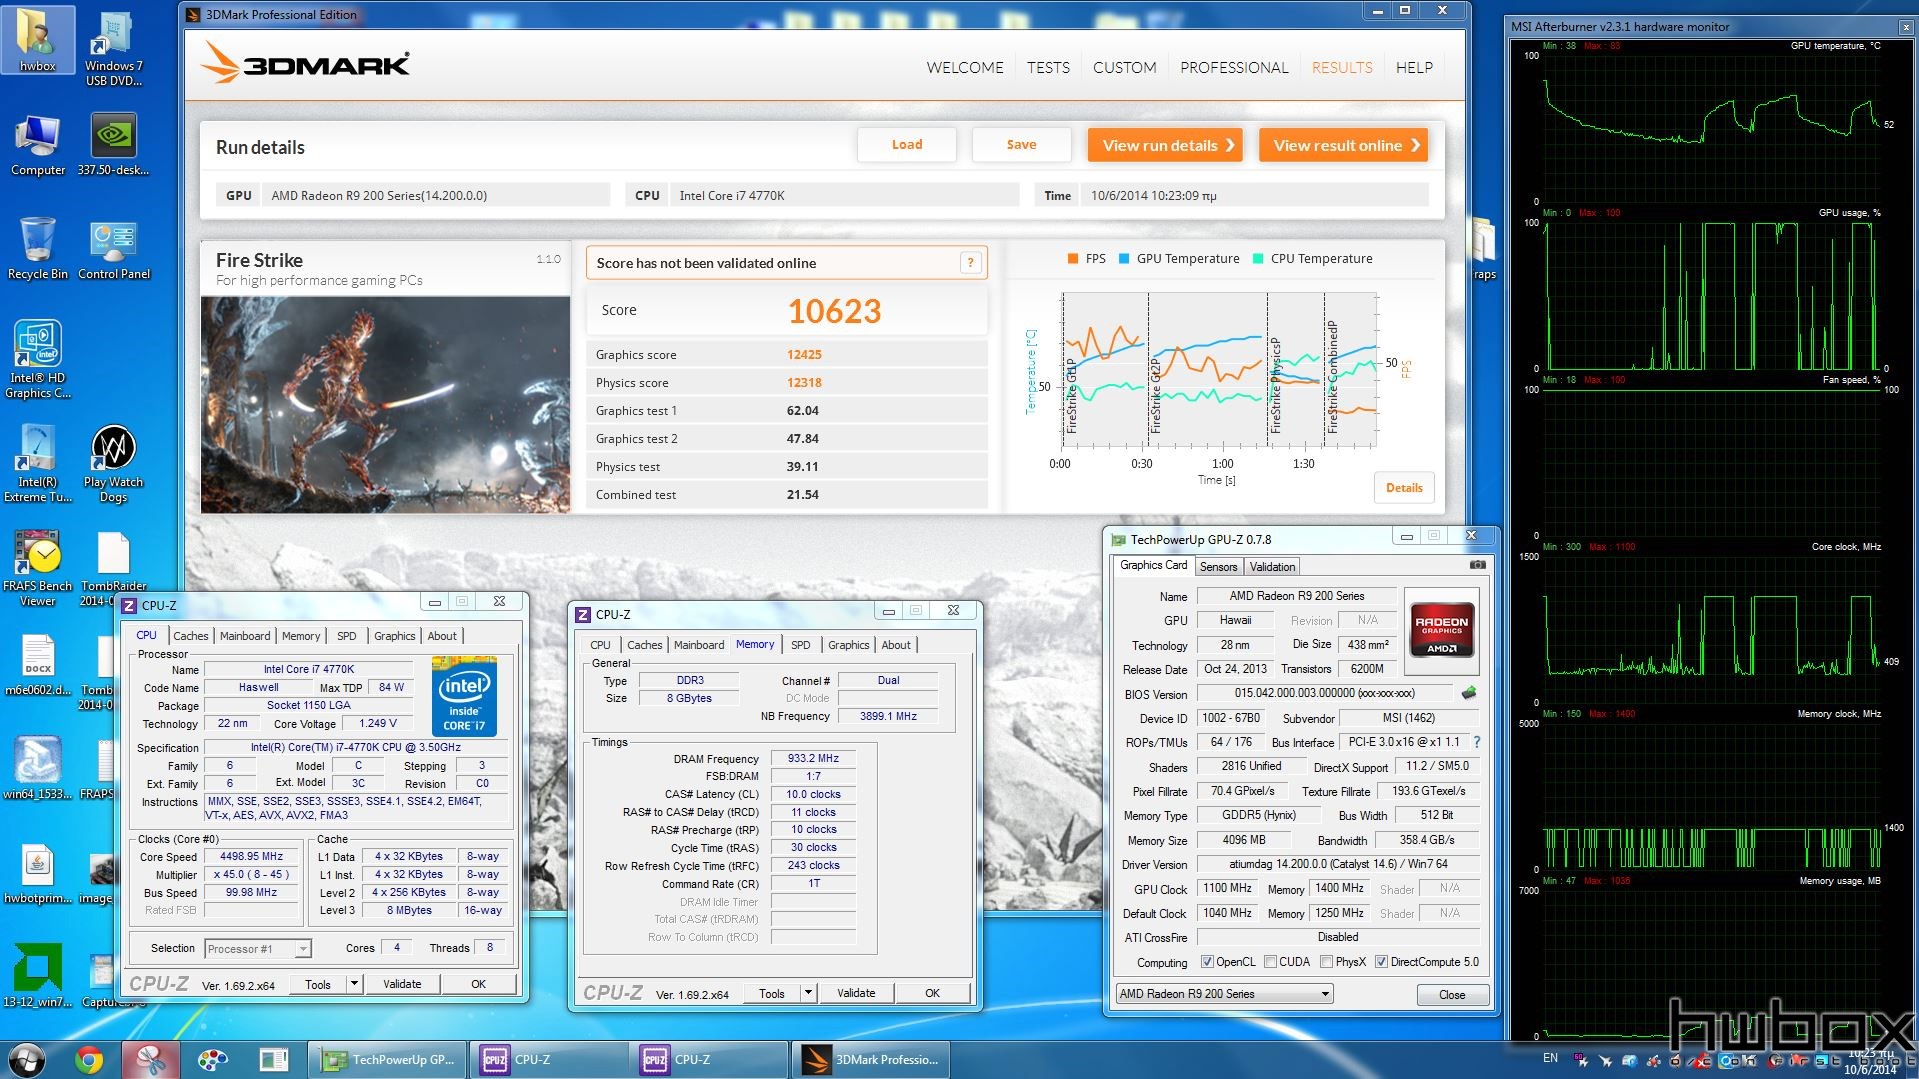The height and width of the screenshot is (1079, 1919).
Task: Toggle the CUDA checkbox in GPU-Z
Action: [1270, 962]
